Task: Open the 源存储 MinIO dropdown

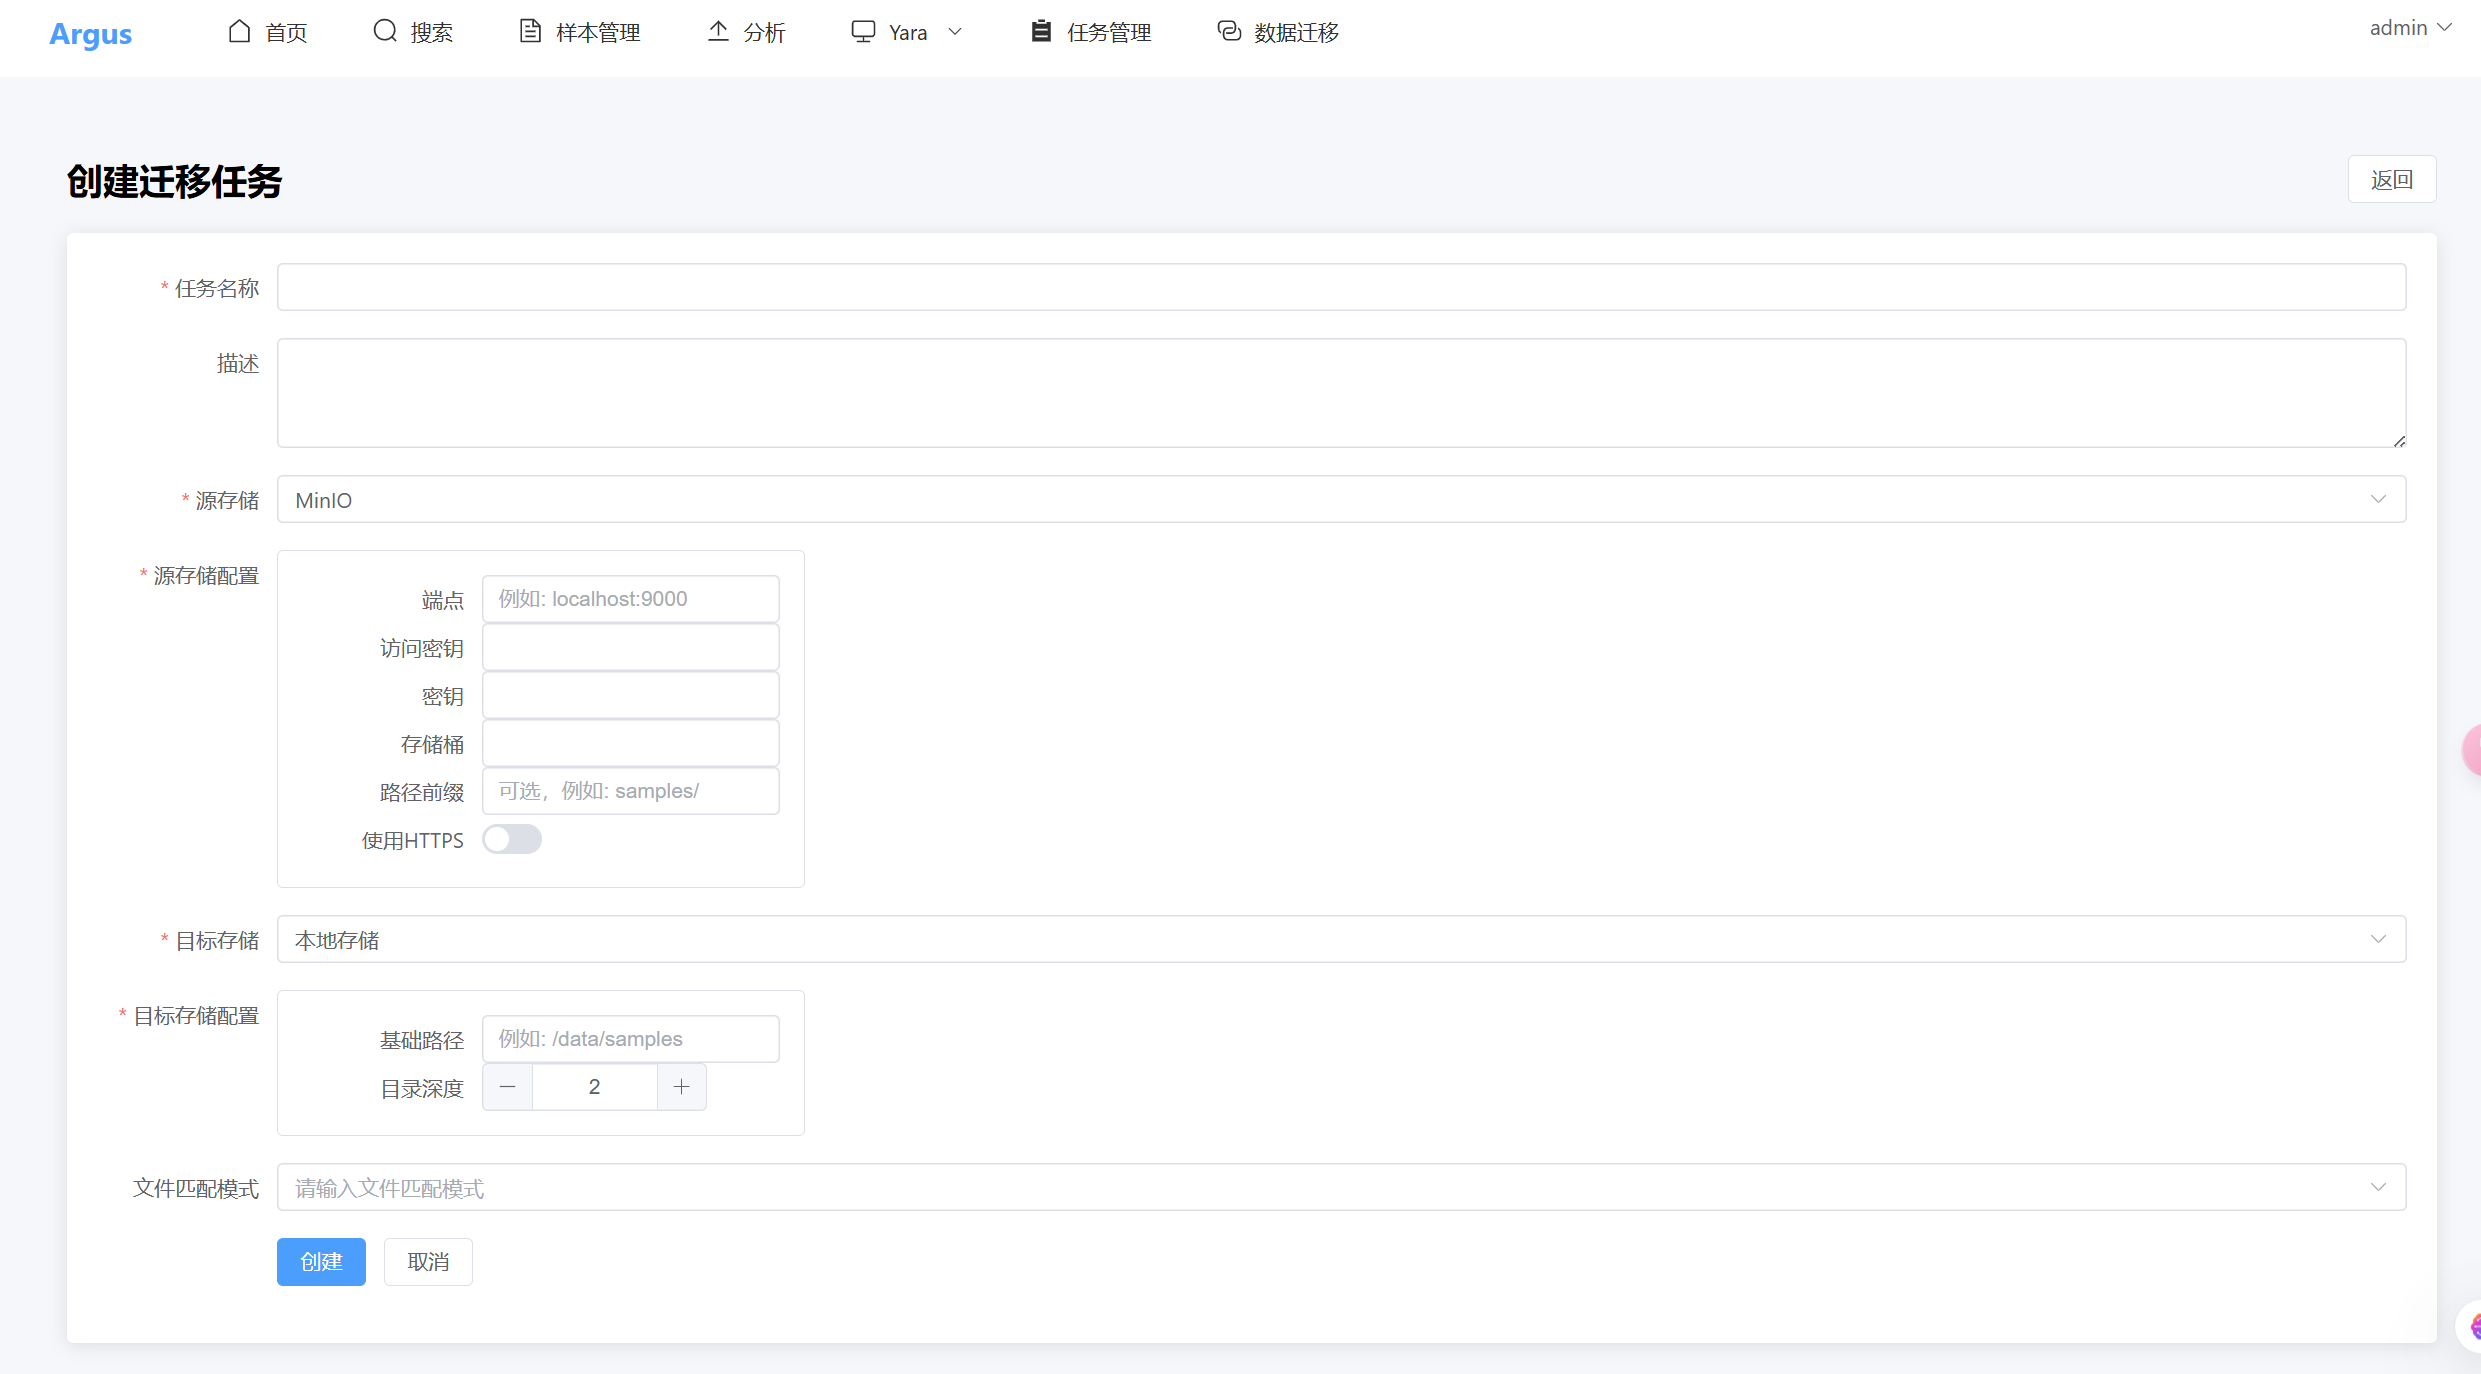Action: point(1340,499)
